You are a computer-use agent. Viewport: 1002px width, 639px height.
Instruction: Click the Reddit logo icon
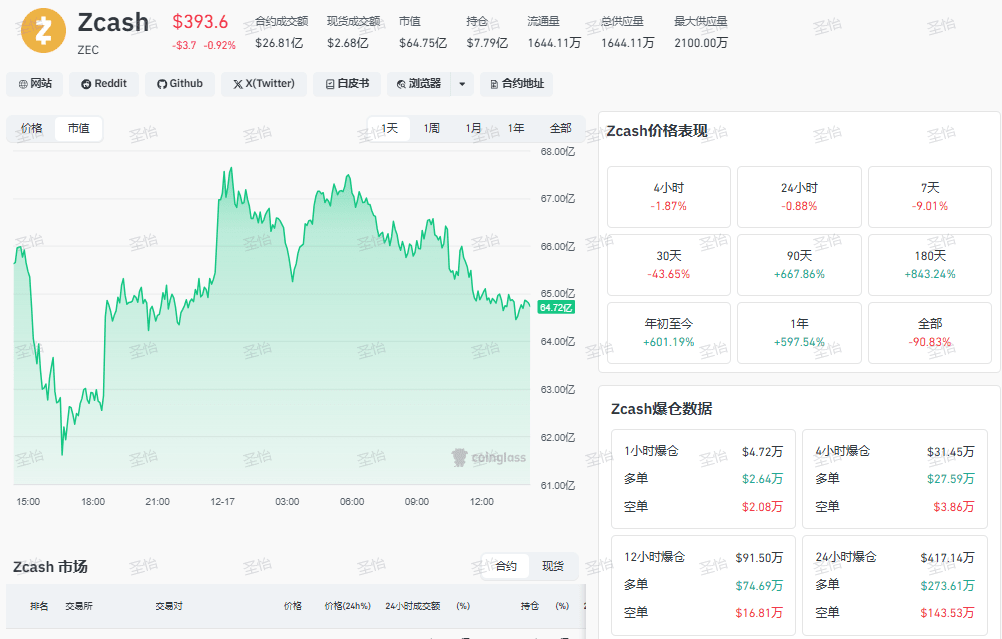tap(86, 84)
